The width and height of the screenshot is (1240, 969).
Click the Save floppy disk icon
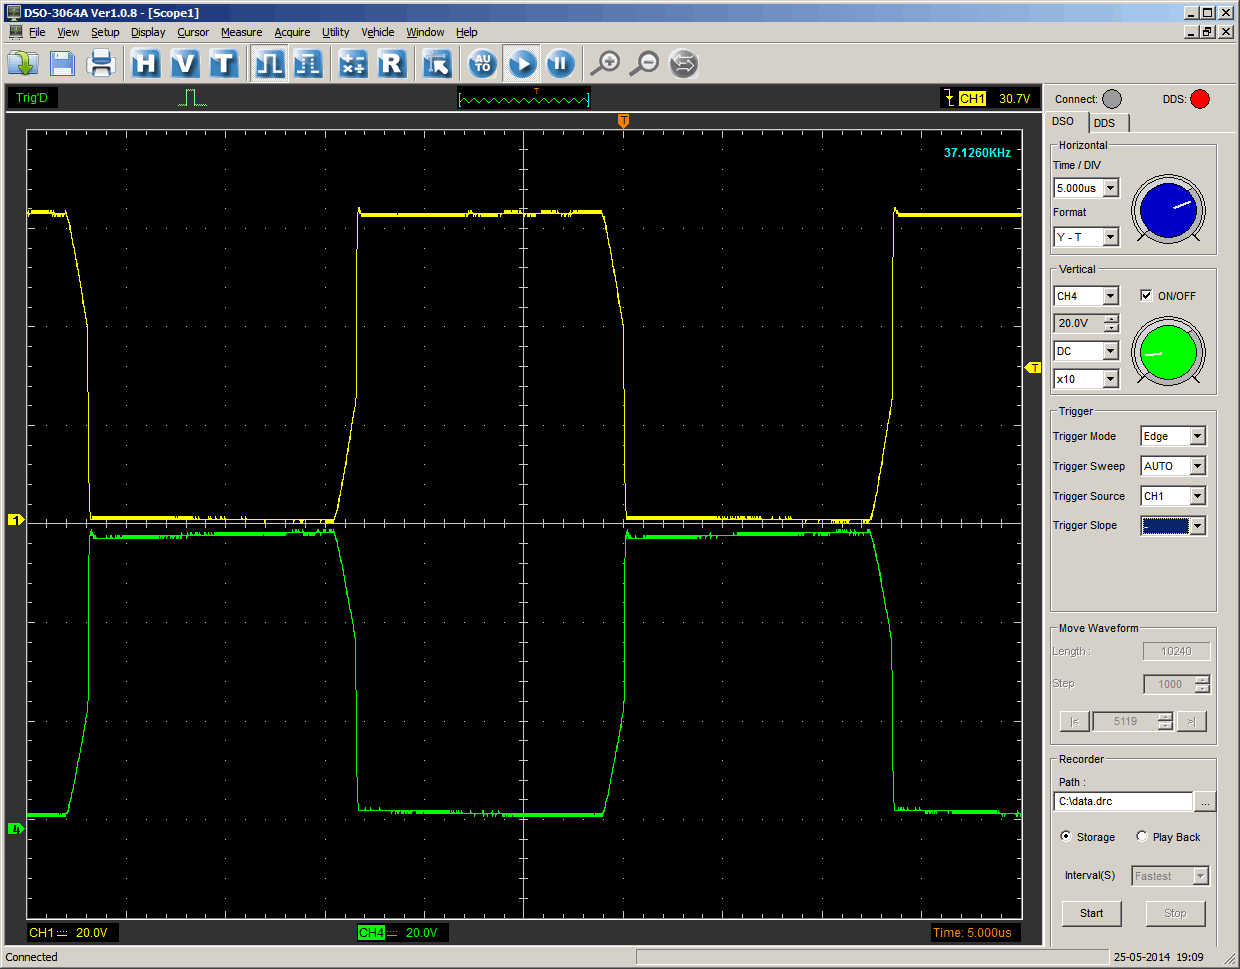62,64
